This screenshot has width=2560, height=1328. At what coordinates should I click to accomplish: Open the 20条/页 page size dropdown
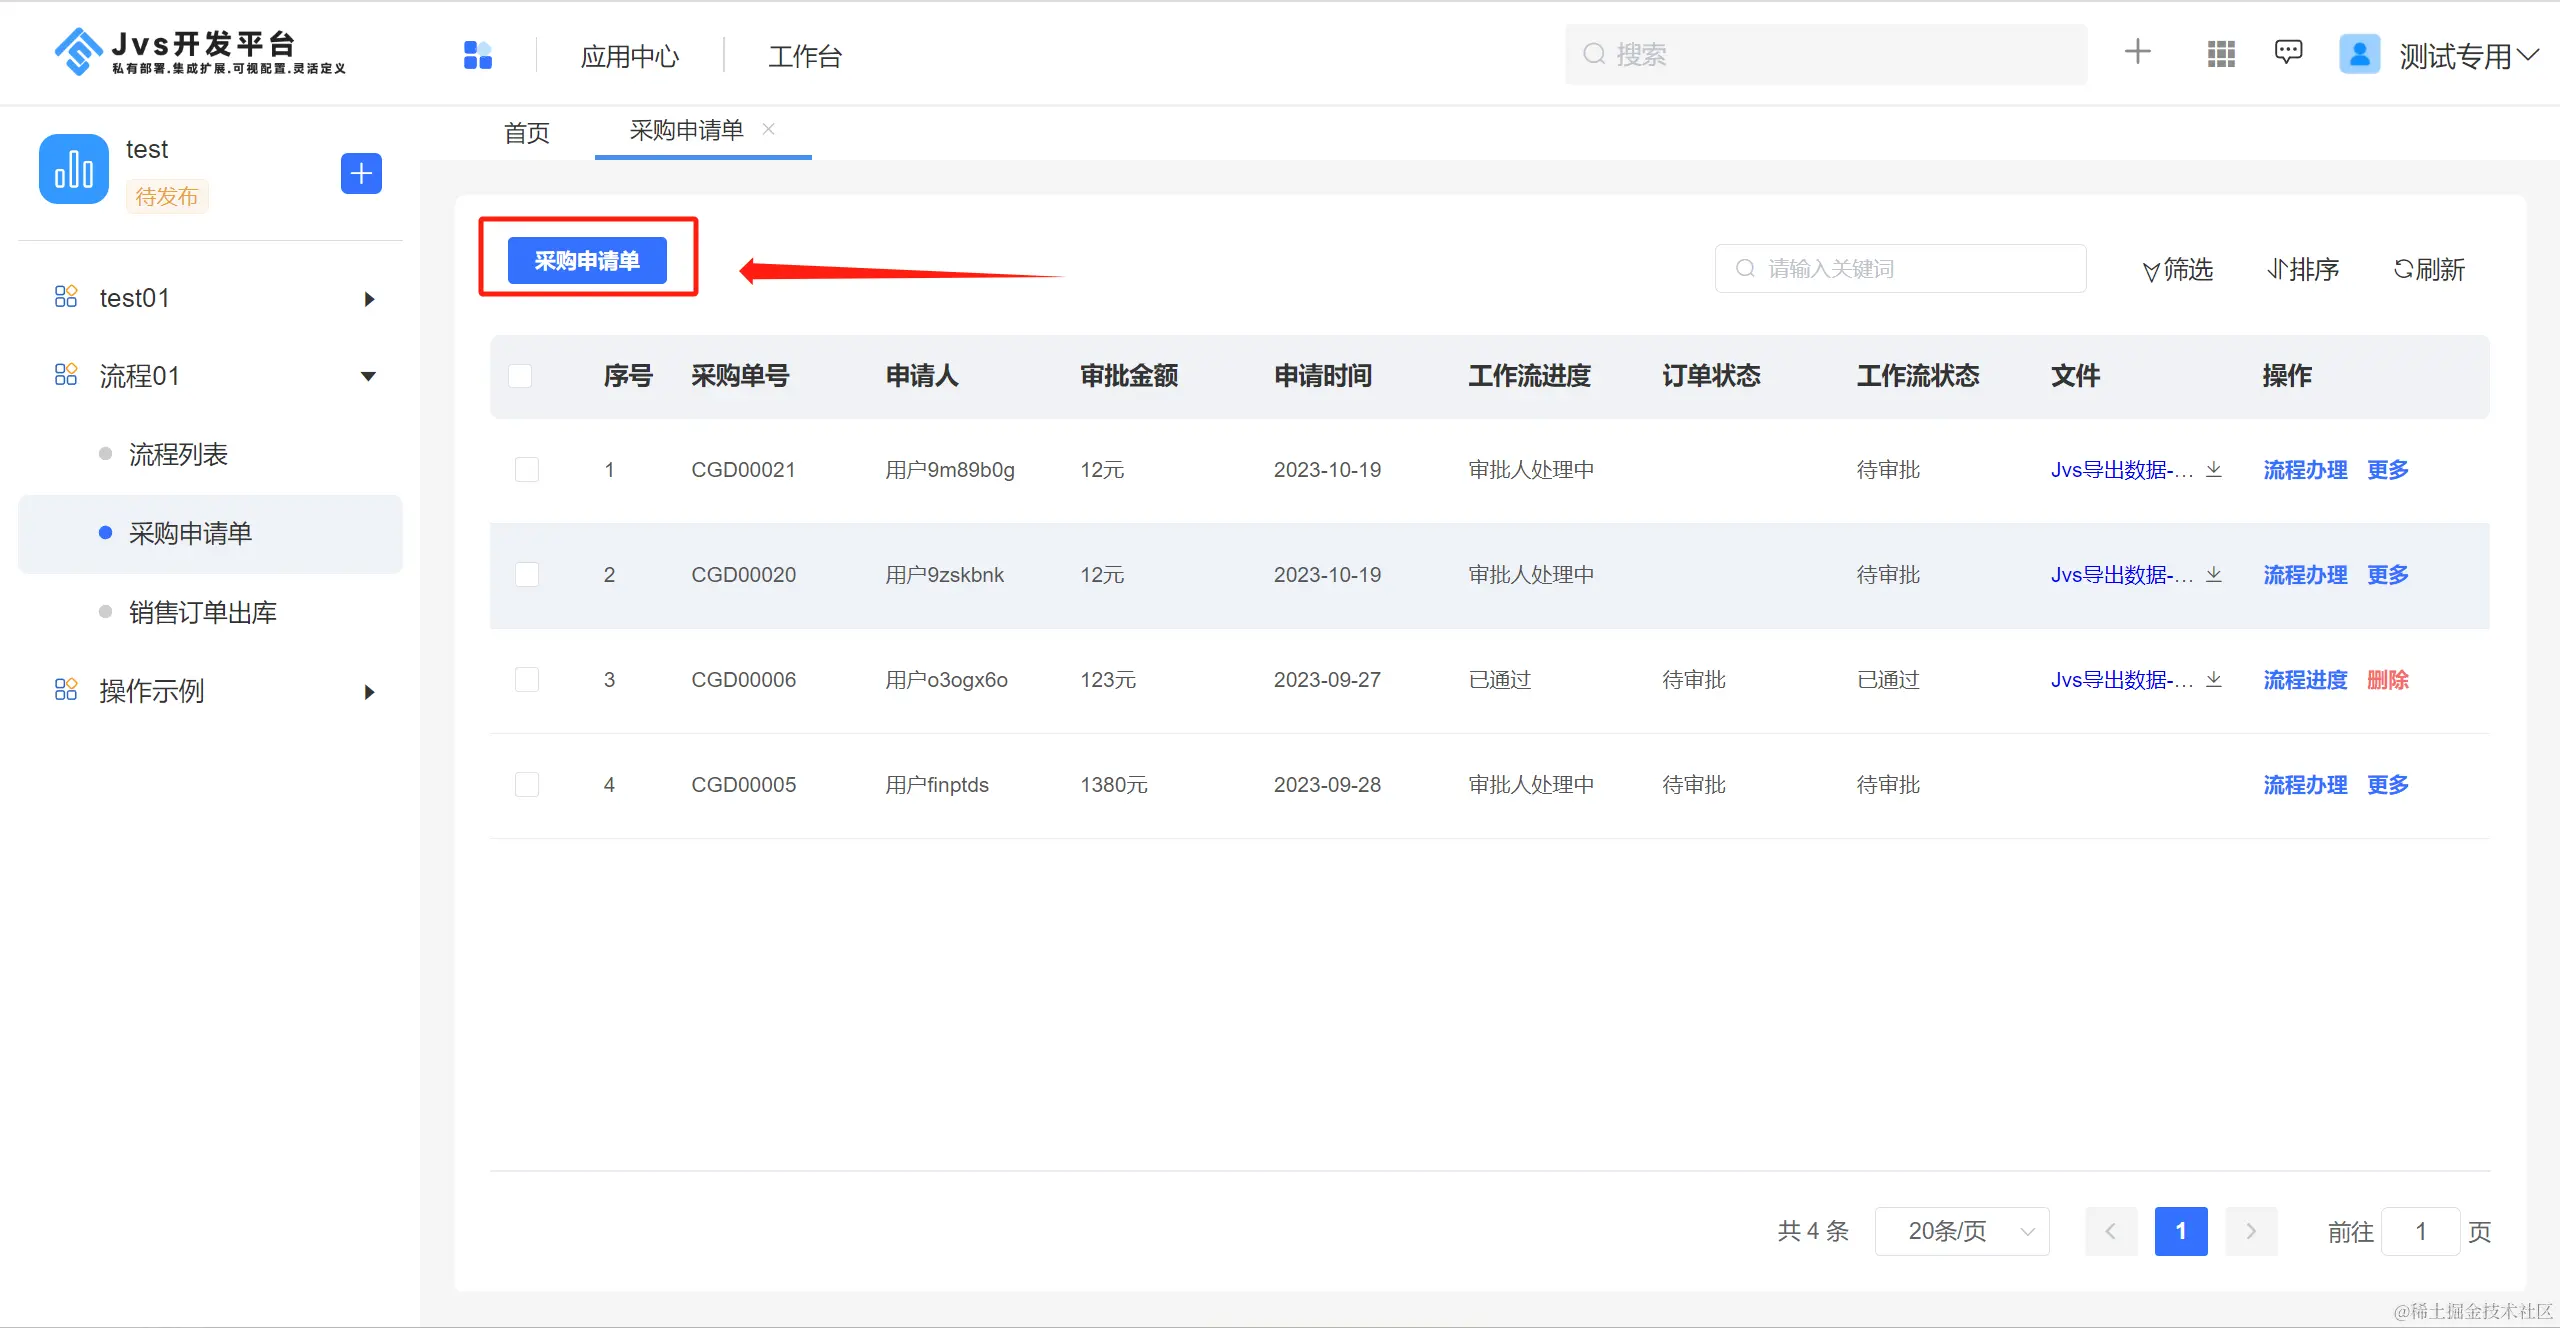1961,1231
